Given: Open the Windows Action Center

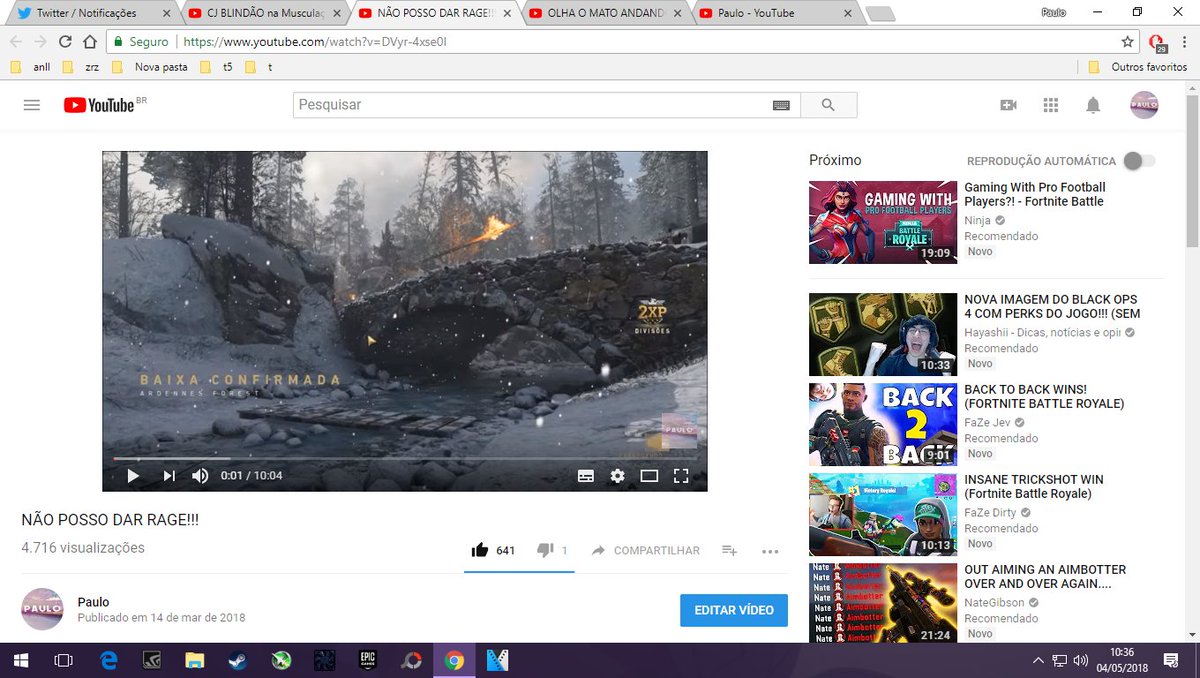Looking at the screenshot, I should coord(1171,660).
